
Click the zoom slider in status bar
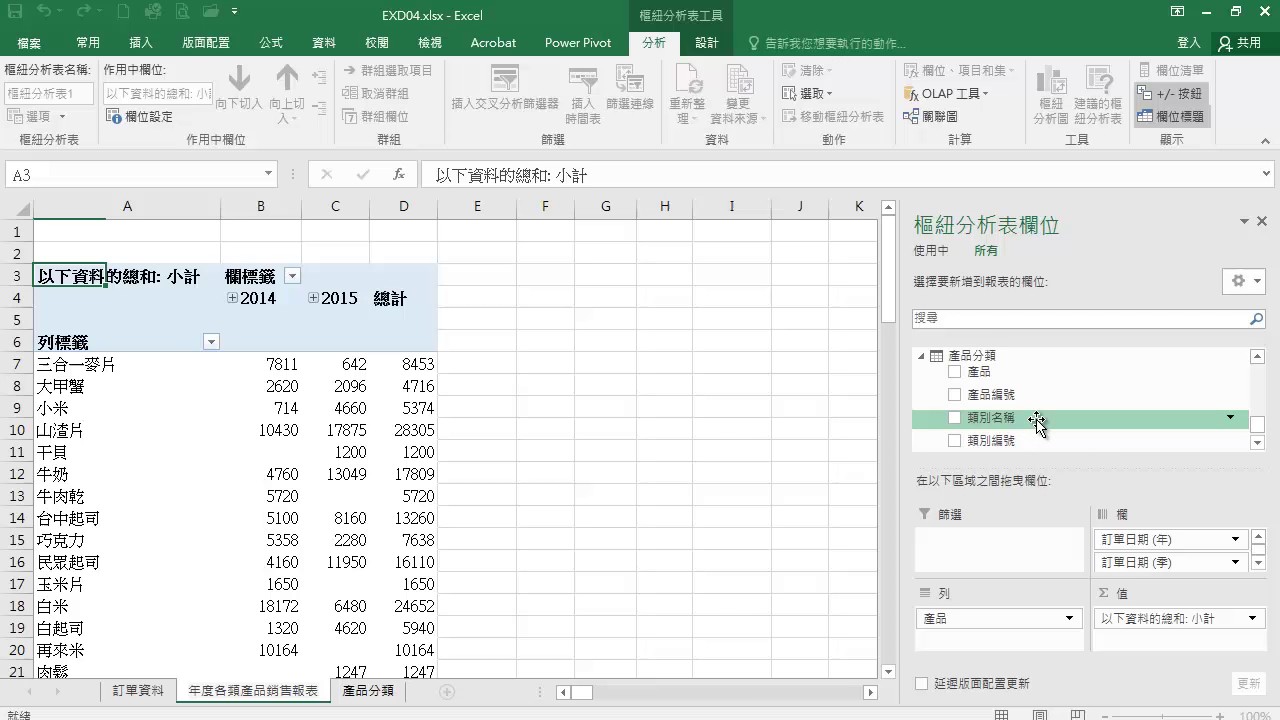(1163, 716)
